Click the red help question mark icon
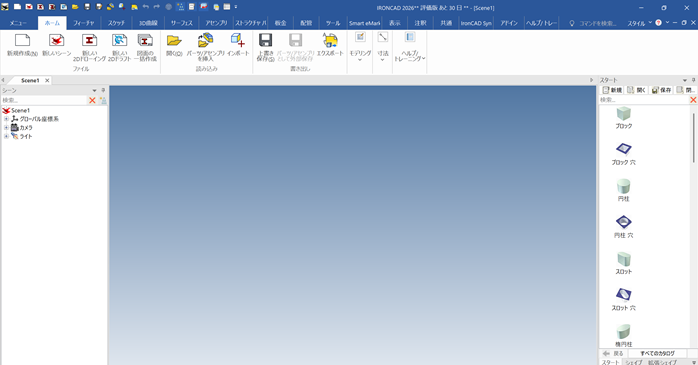698x365 pixels. pos(658,23)
